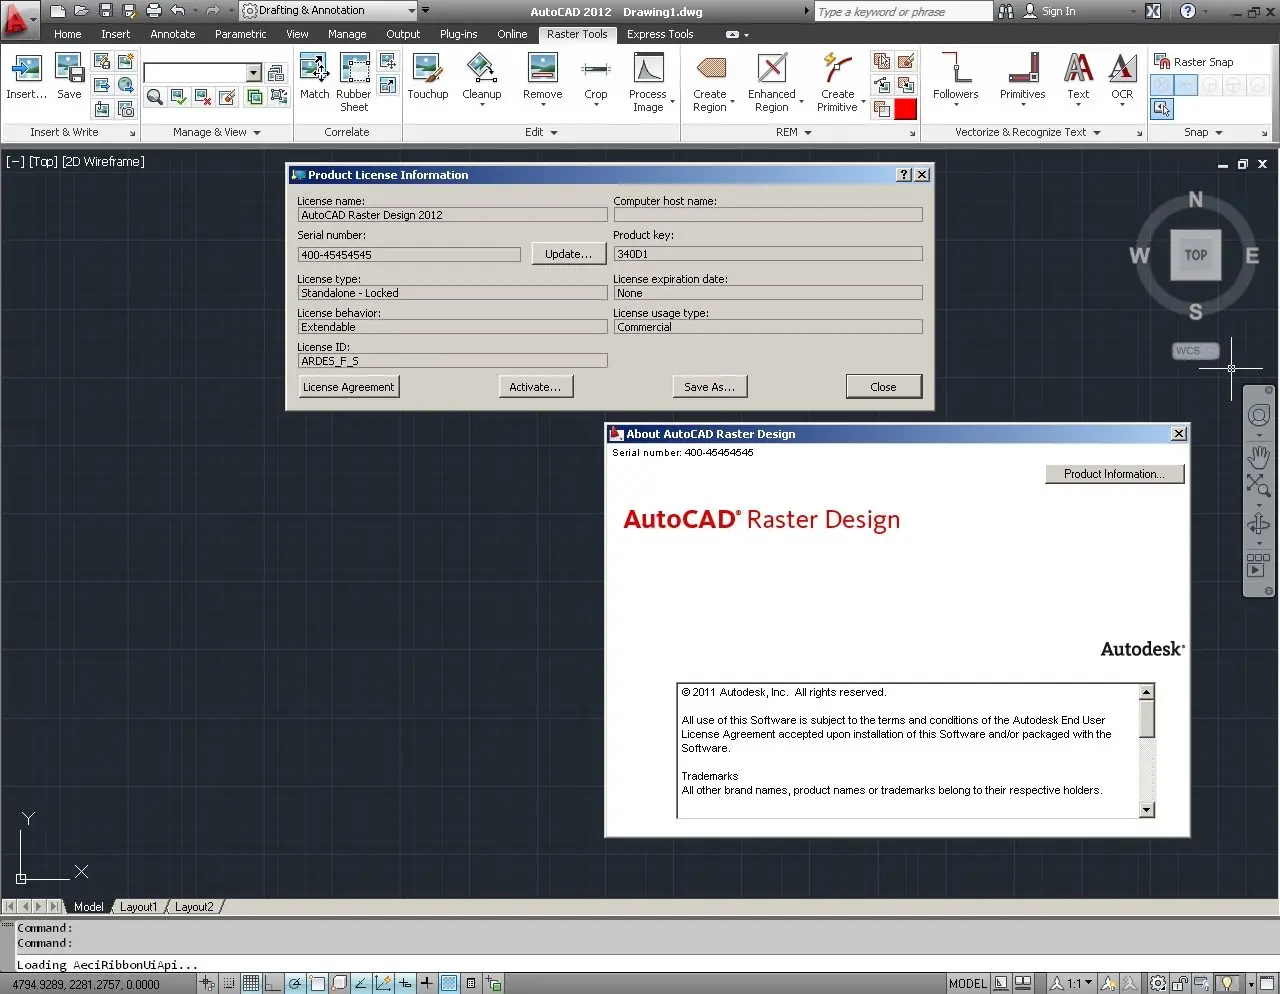
Task: Toggle MODEL space button in status bar
Action: pyautogui.click(x=968, y=983)
